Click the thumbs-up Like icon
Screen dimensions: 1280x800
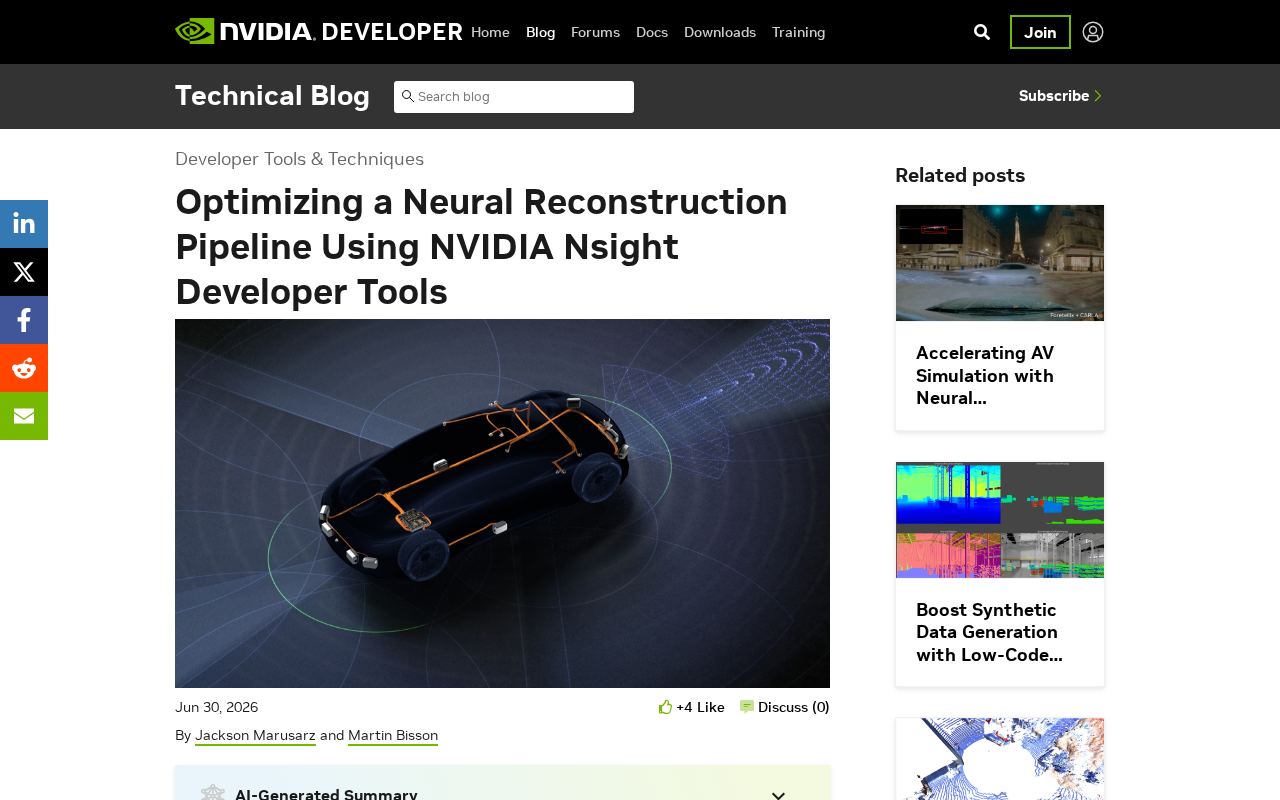[666, 707]
